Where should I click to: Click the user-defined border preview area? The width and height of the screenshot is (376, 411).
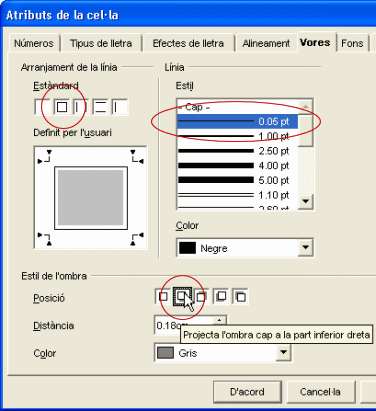coord(91,198)
